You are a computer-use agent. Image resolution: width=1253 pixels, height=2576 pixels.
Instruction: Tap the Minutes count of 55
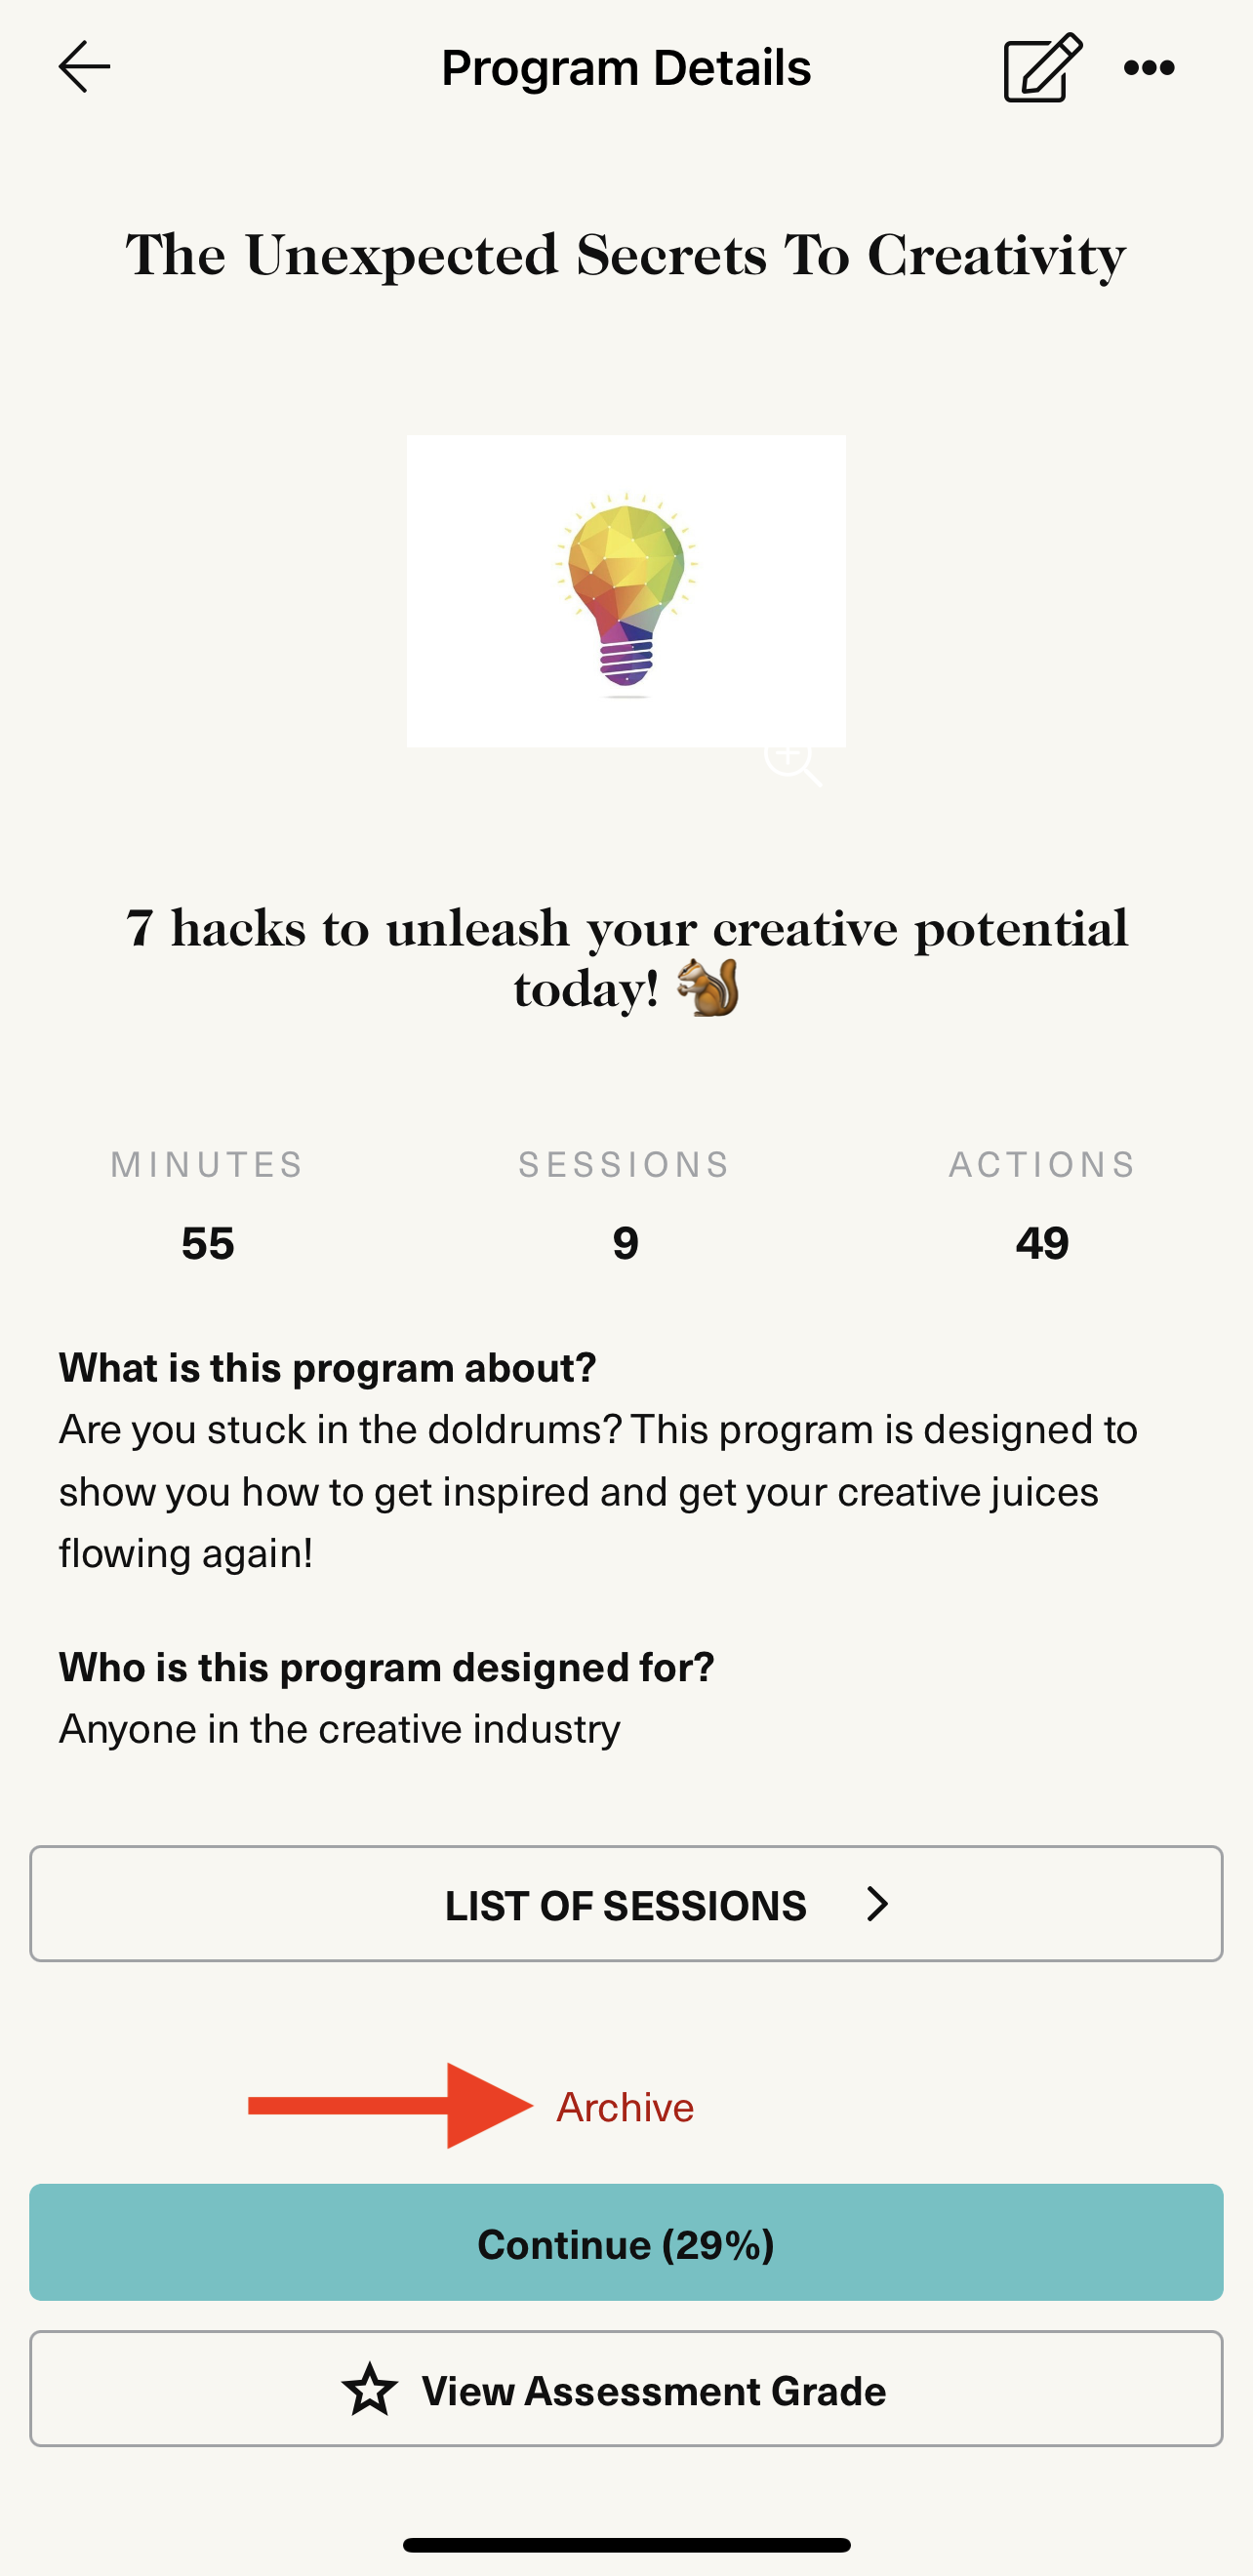click(208, 1243)
